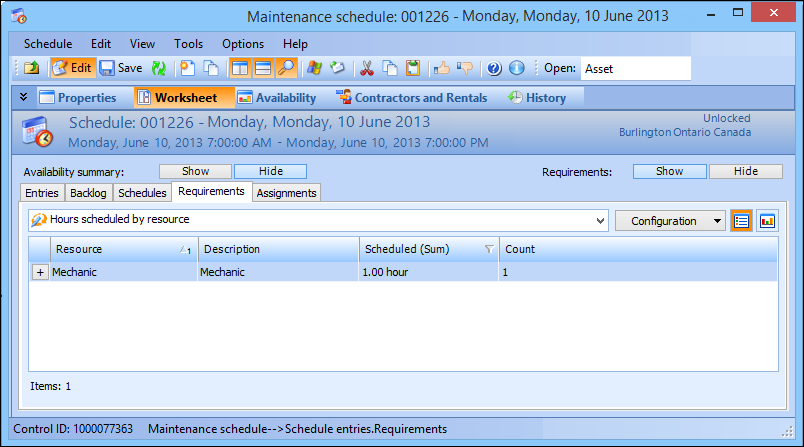Click the Paste clipboard icon
This screenshot has width=804, height=447.
[413, 68]
